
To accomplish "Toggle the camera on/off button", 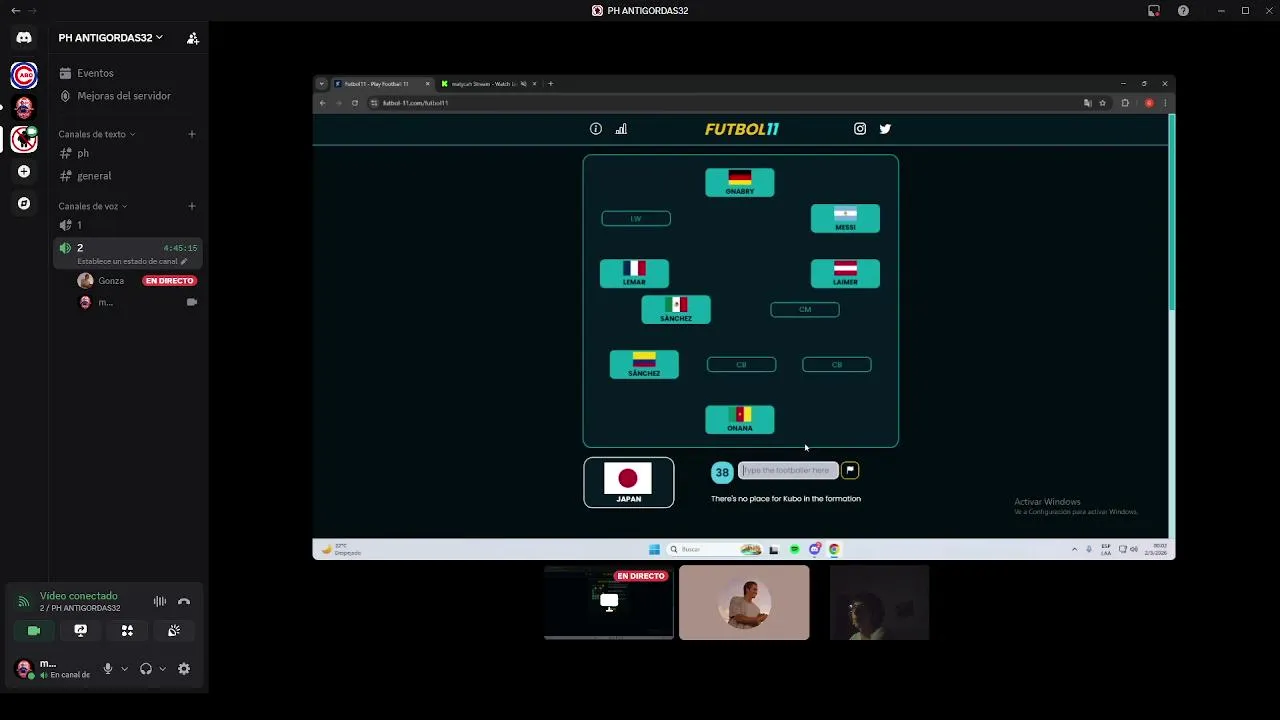I will tap(34, 630).
